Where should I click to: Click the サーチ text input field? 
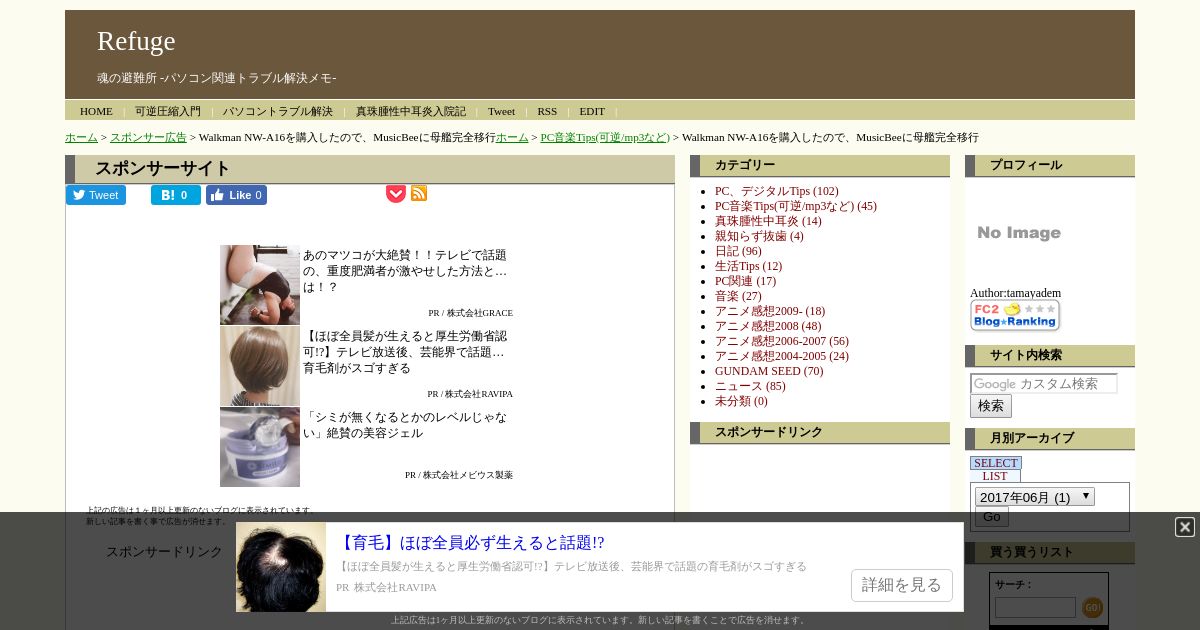point(1035,607)
